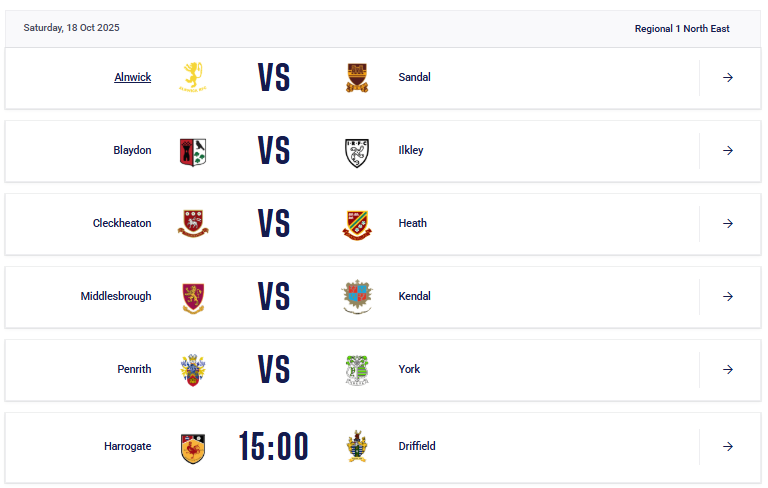Click the Driffield club crest
This screenshot has width=768, height=488.
pyautogui.click(x=357, y=447)
